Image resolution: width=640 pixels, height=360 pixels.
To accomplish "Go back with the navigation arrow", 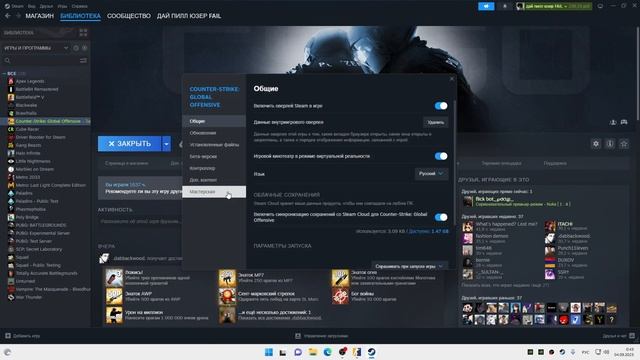I will coord(8,16).
